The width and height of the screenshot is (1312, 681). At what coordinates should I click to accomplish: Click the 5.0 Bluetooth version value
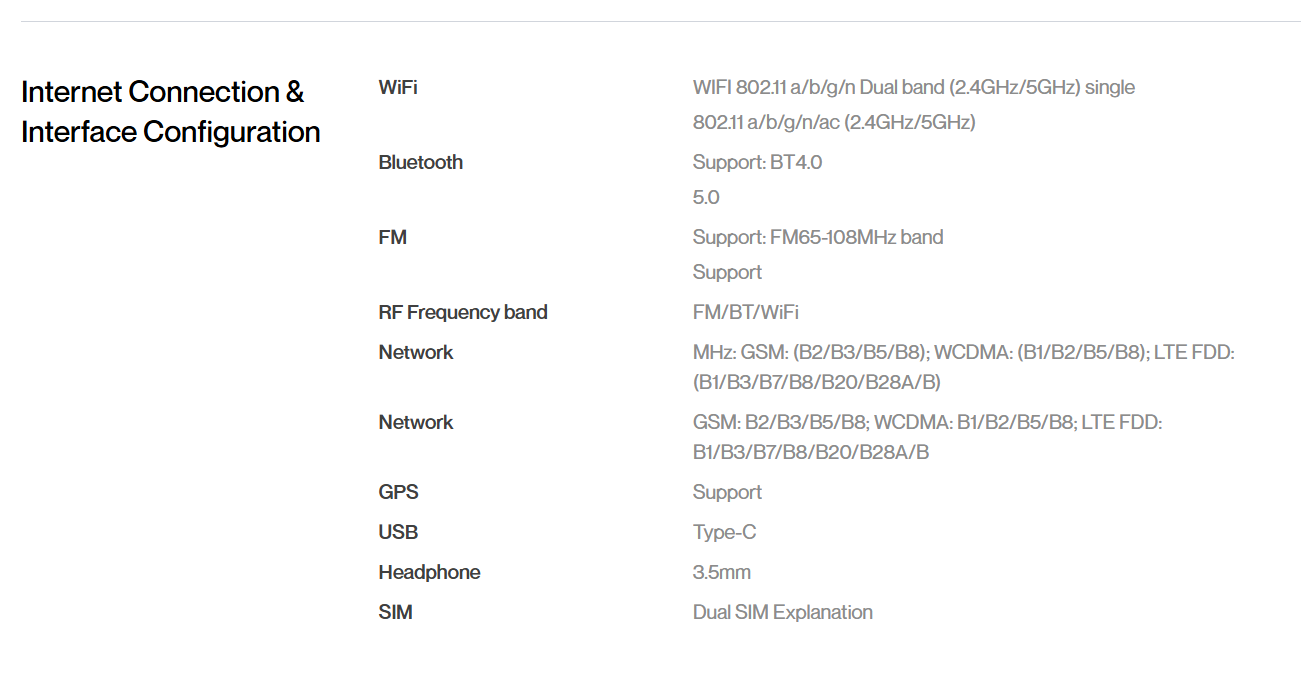tap(706, 197)
